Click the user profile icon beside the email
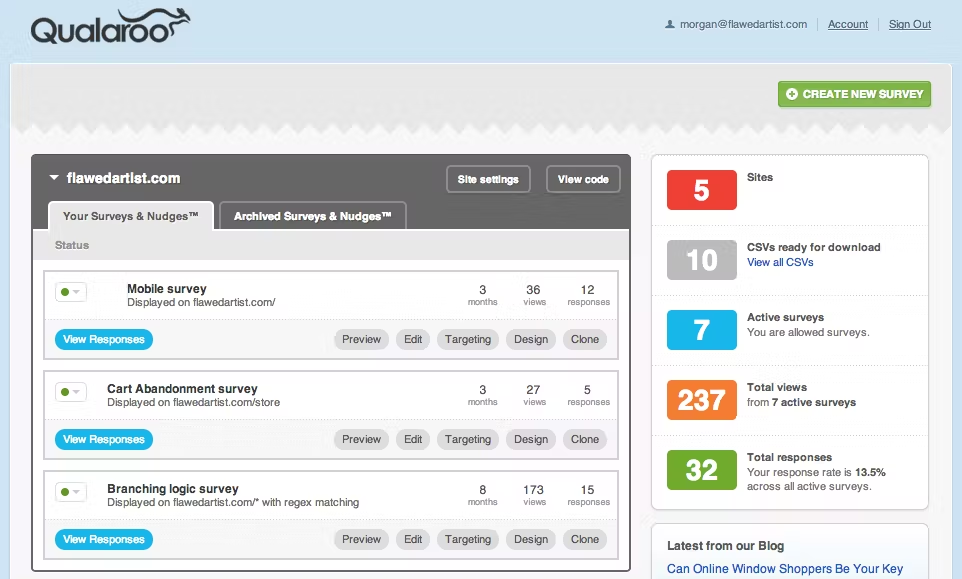Screen dimensions: 962x579 click(x=670, y=25)
